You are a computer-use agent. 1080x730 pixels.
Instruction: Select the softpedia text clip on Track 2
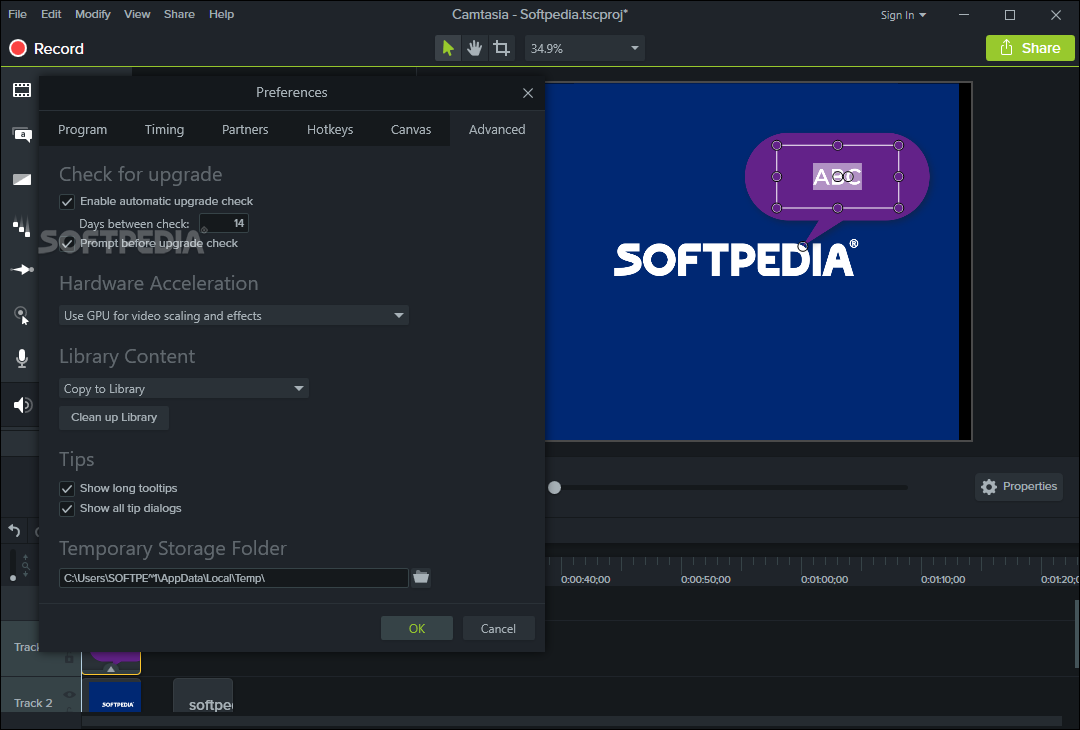pos(203,696)
